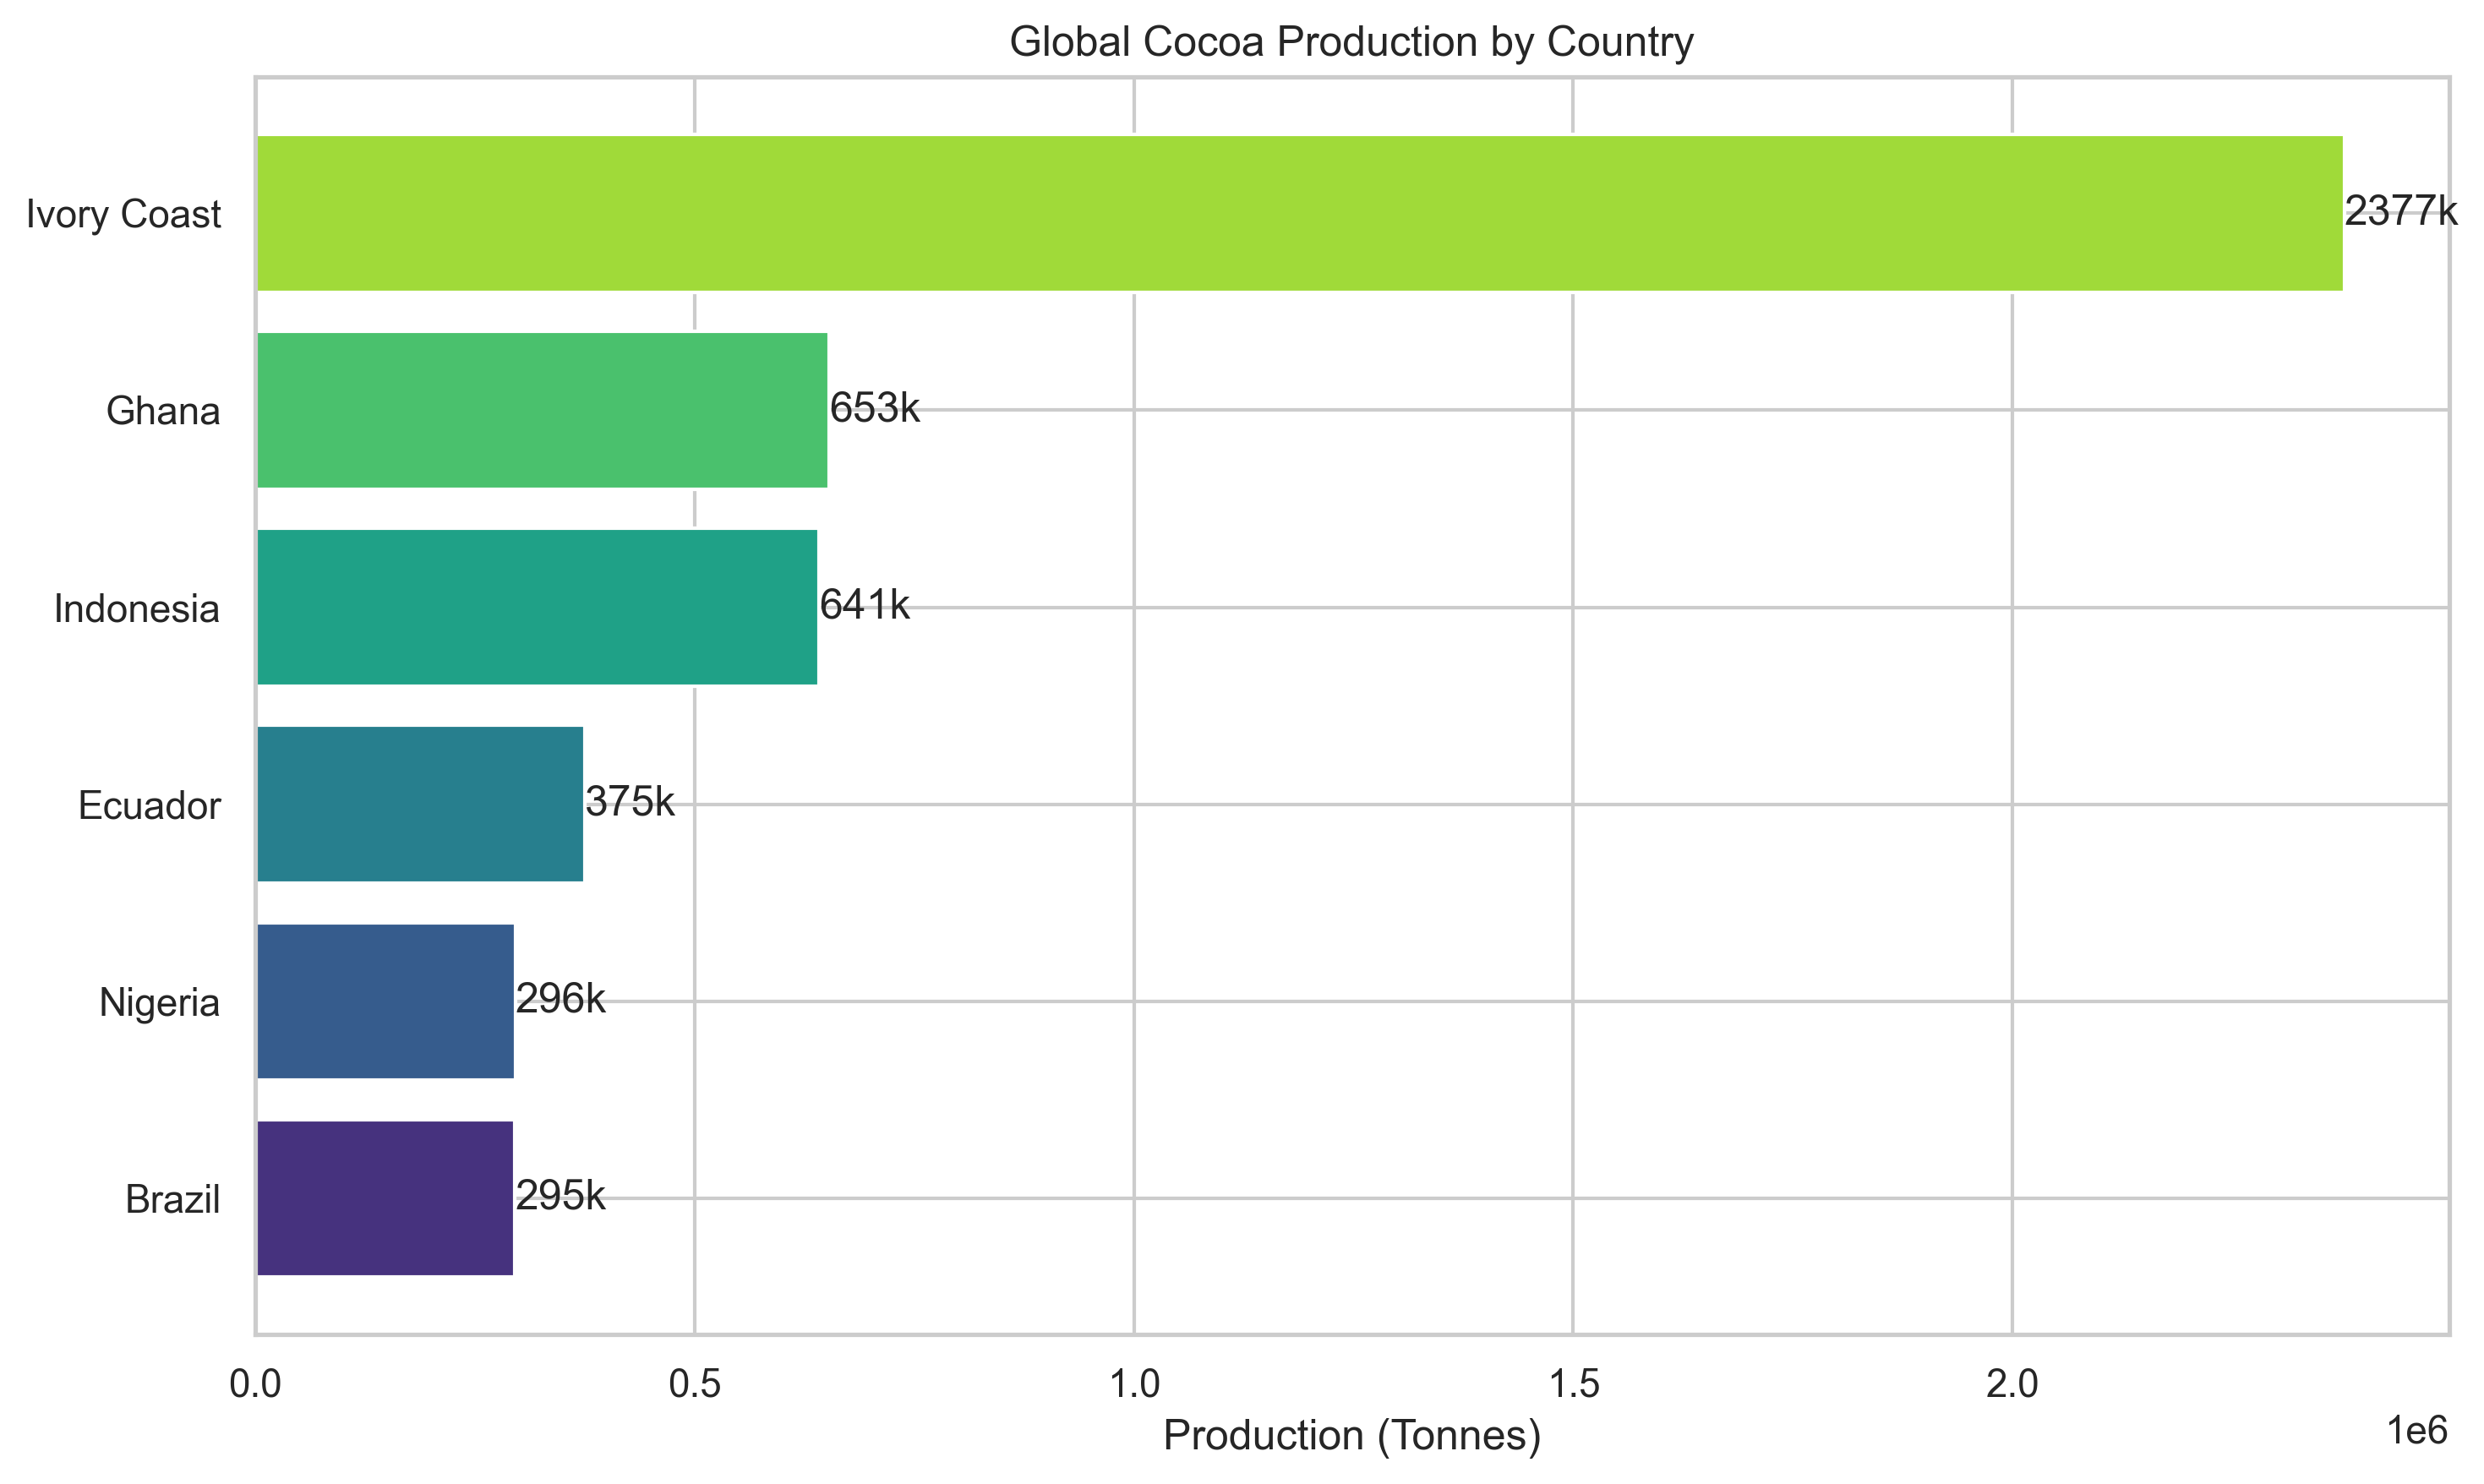Click the Nigeria production bar
This screenshot has width=2484, height=1484.
385,1002
